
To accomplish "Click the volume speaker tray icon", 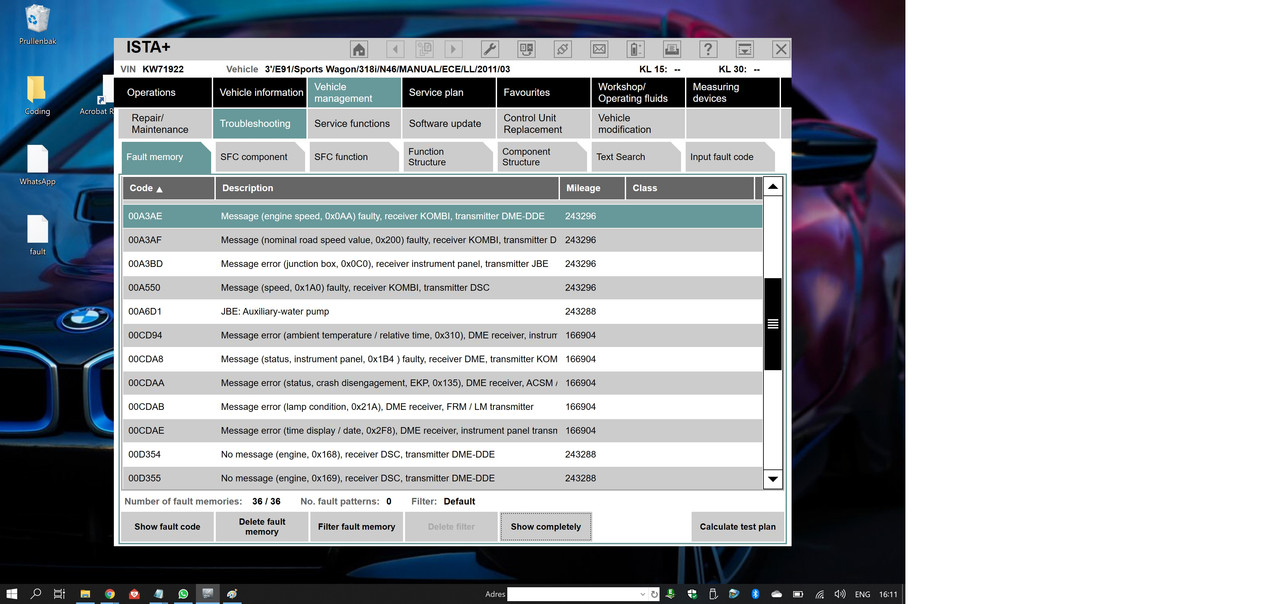I will tap(840, 594).
